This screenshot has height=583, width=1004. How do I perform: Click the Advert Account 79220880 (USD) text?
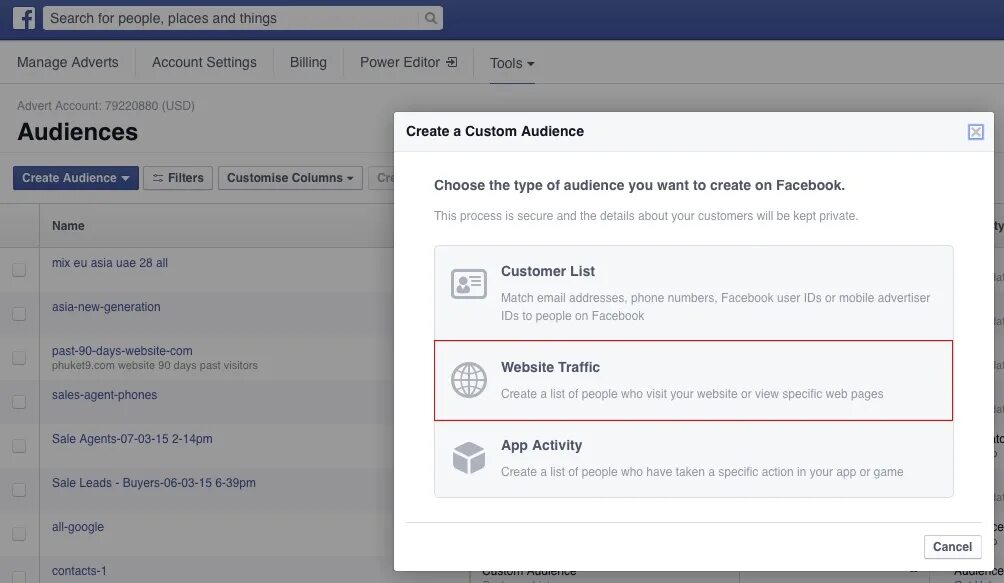point(106,106)
